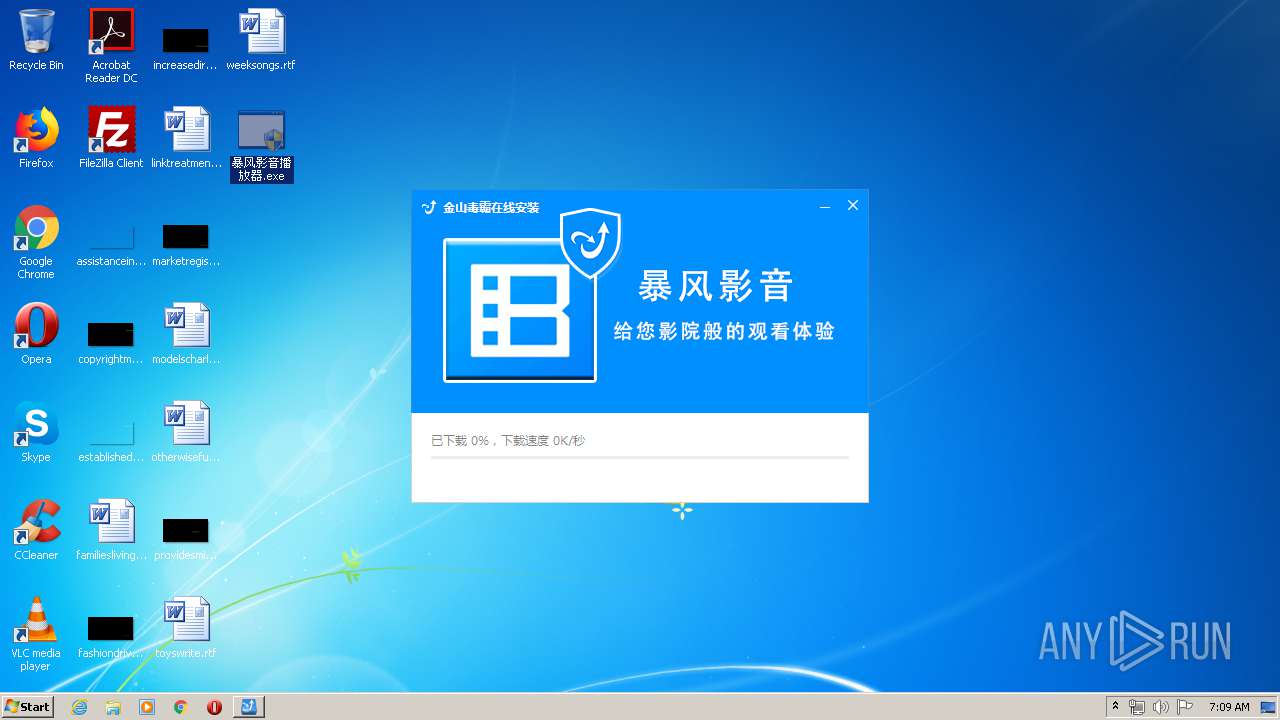This screenshot has width=1280, height=720.
Task: Launch Firefox from the desktop
Action: tap(36, 138)
